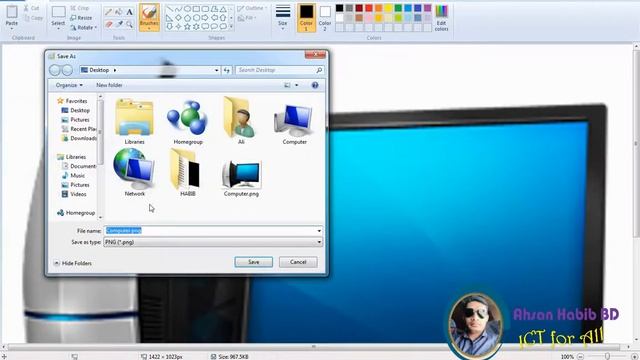Pick the yellow color swatch
The image size is (640, 360).
tap(389, 8)
